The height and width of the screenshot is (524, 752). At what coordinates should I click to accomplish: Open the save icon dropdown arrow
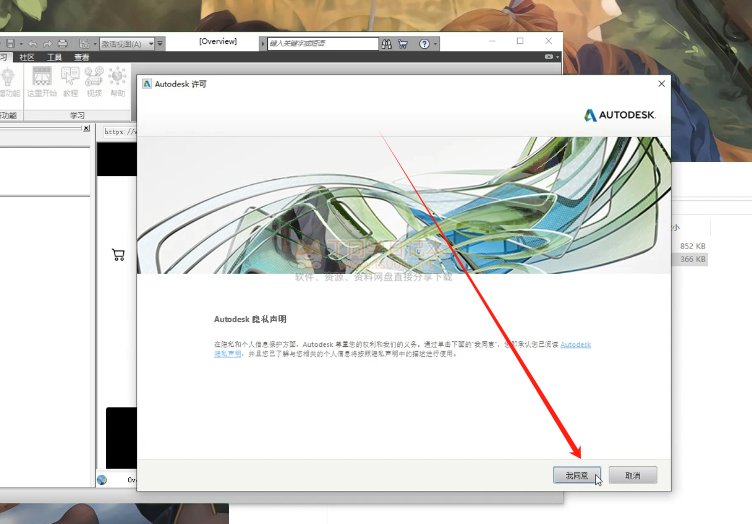[x=21, y=44]
